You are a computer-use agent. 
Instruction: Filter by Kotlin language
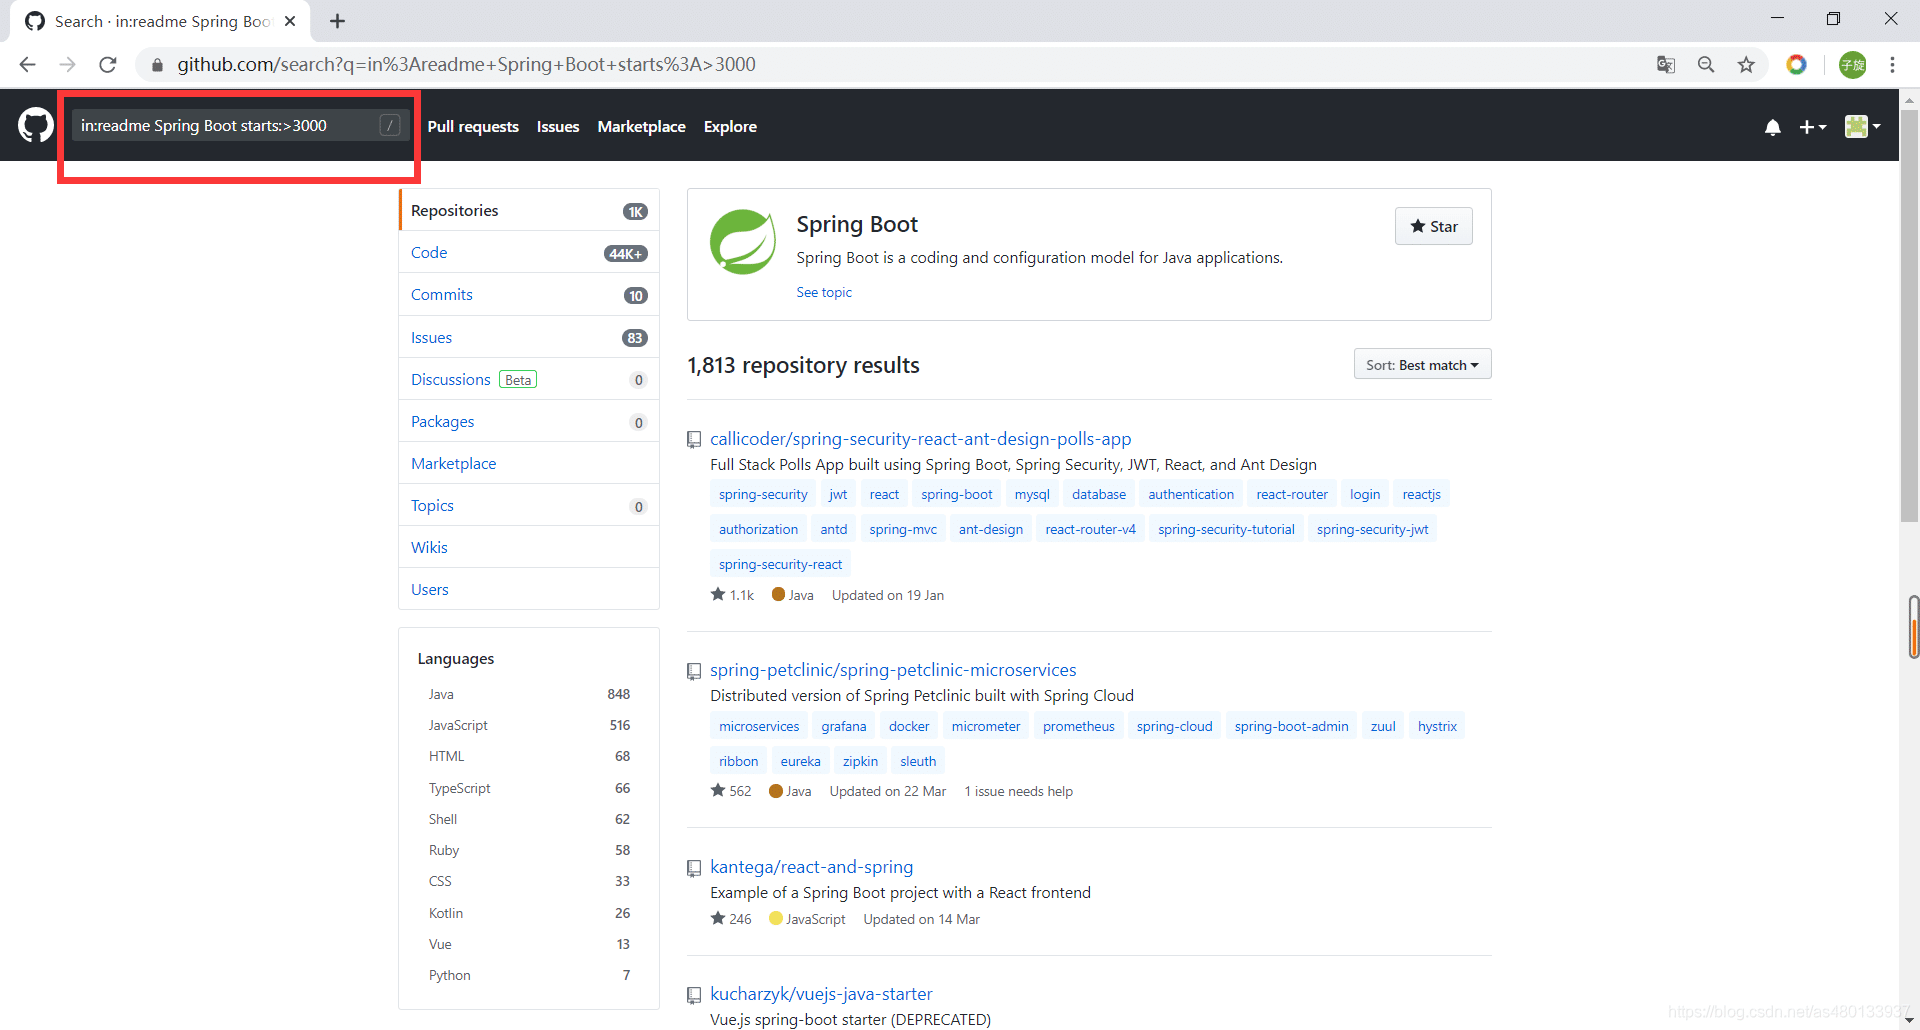[529, 913]
